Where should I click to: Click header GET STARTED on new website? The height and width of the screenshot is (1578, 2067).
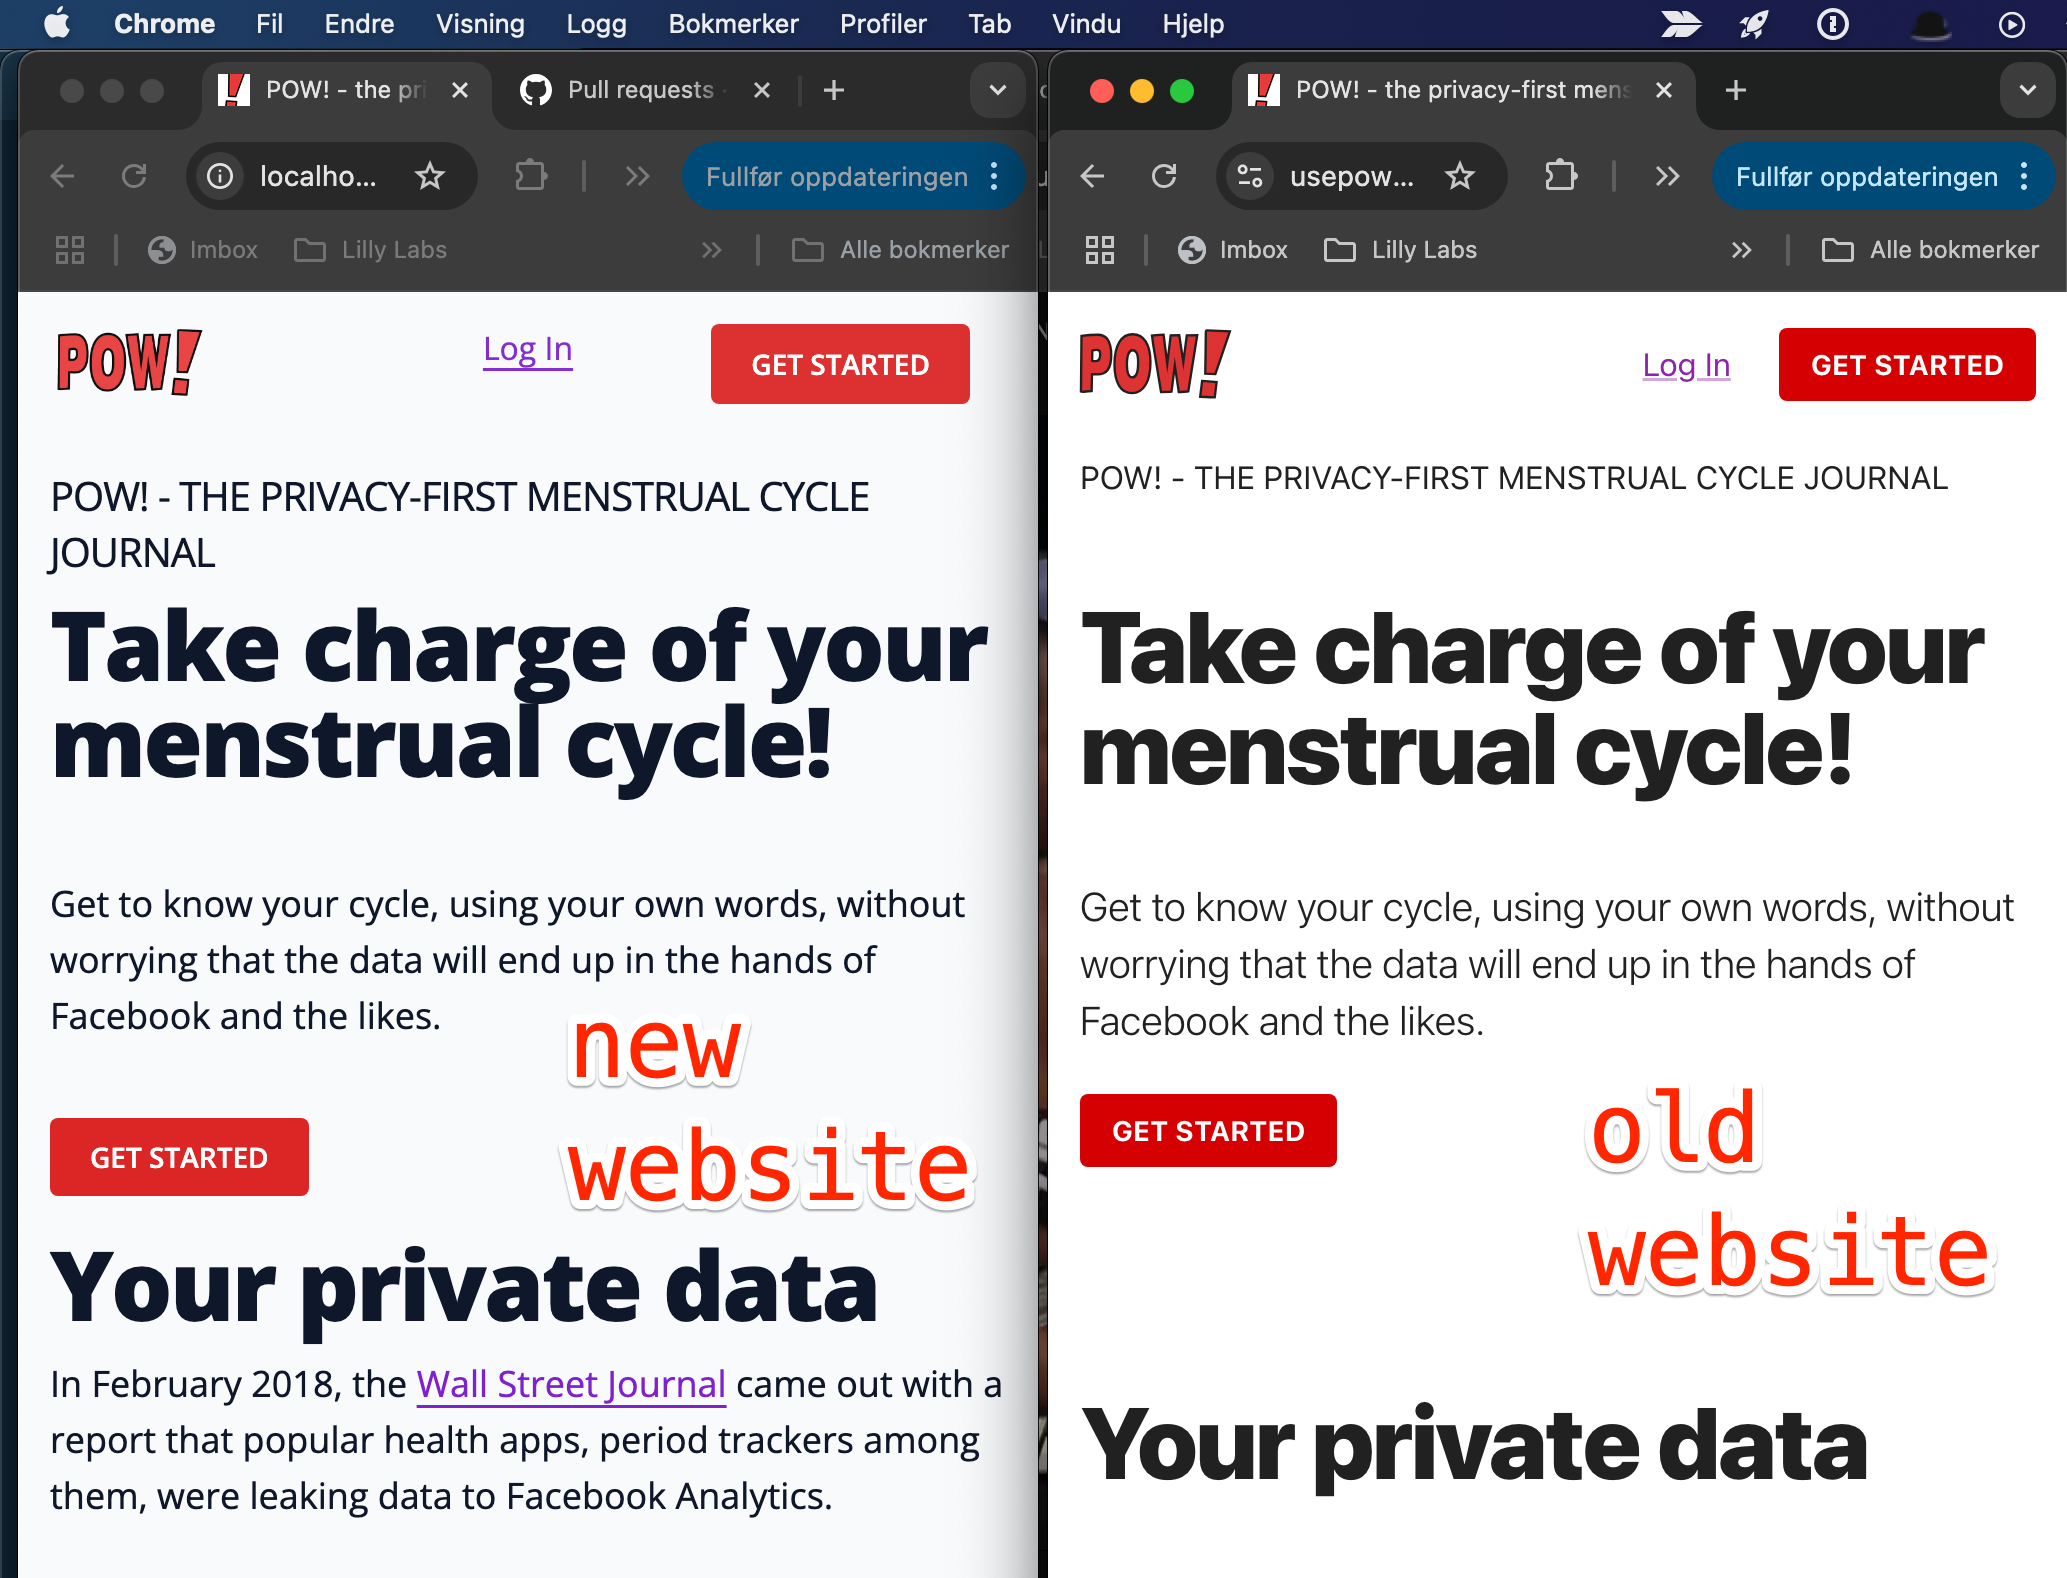click(x=840, y=364)
